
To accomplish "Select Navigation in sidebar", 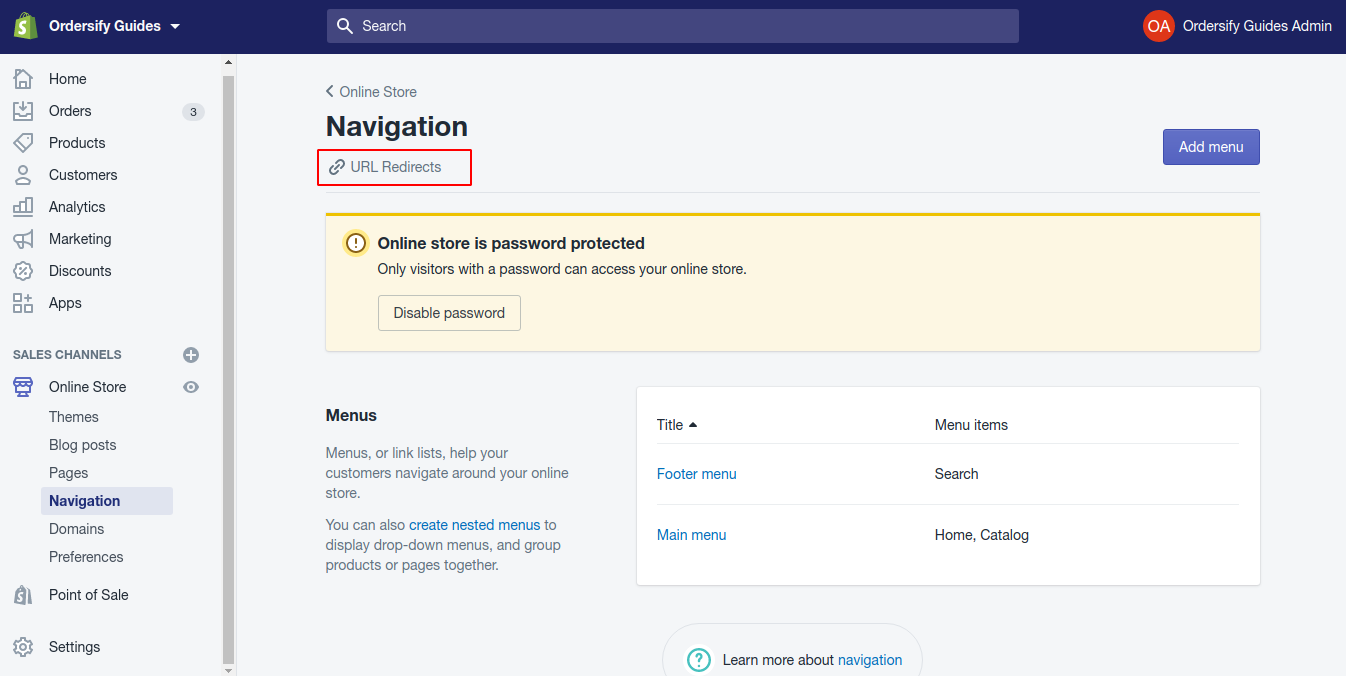I will [107, 501].
